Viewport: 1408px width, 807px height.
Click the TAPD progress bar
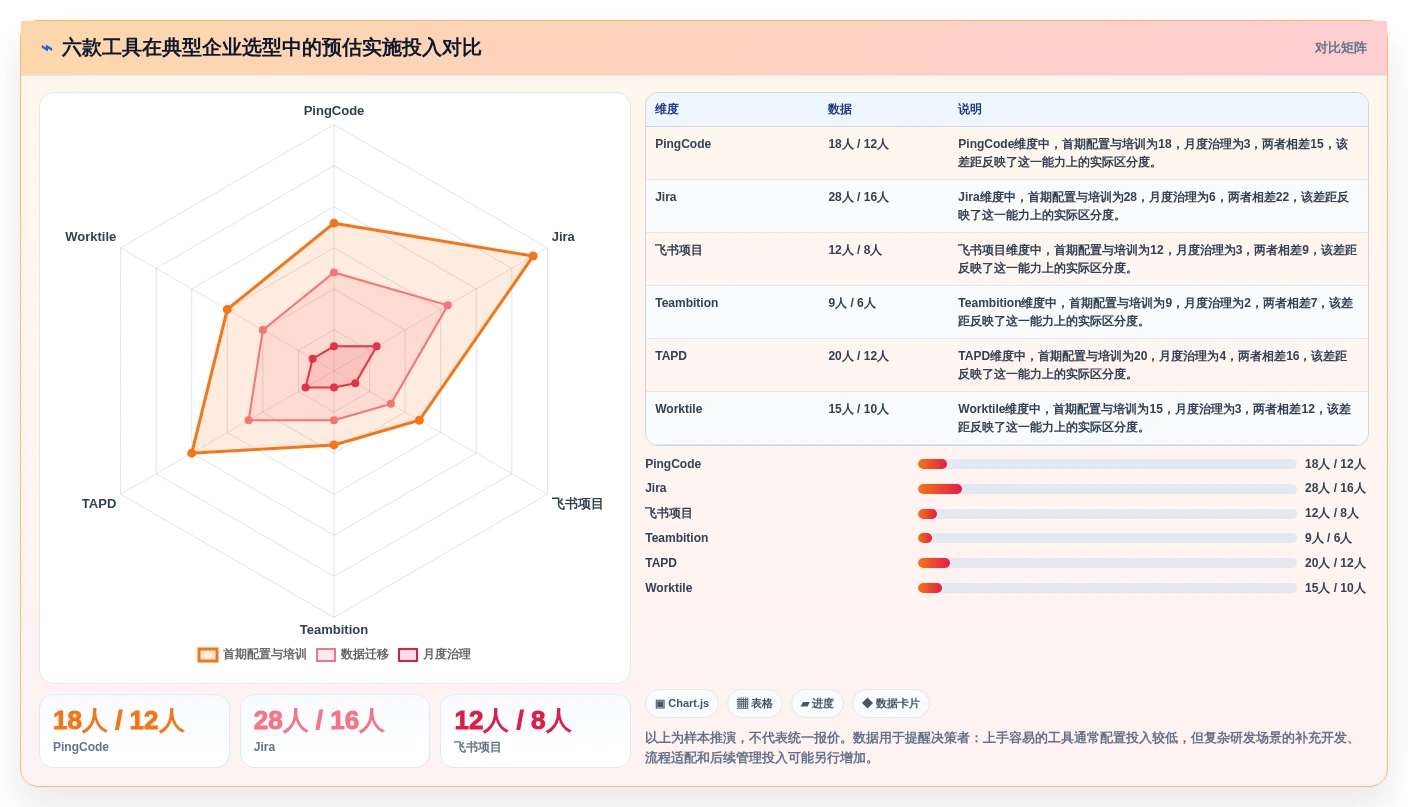(1107, 563)
